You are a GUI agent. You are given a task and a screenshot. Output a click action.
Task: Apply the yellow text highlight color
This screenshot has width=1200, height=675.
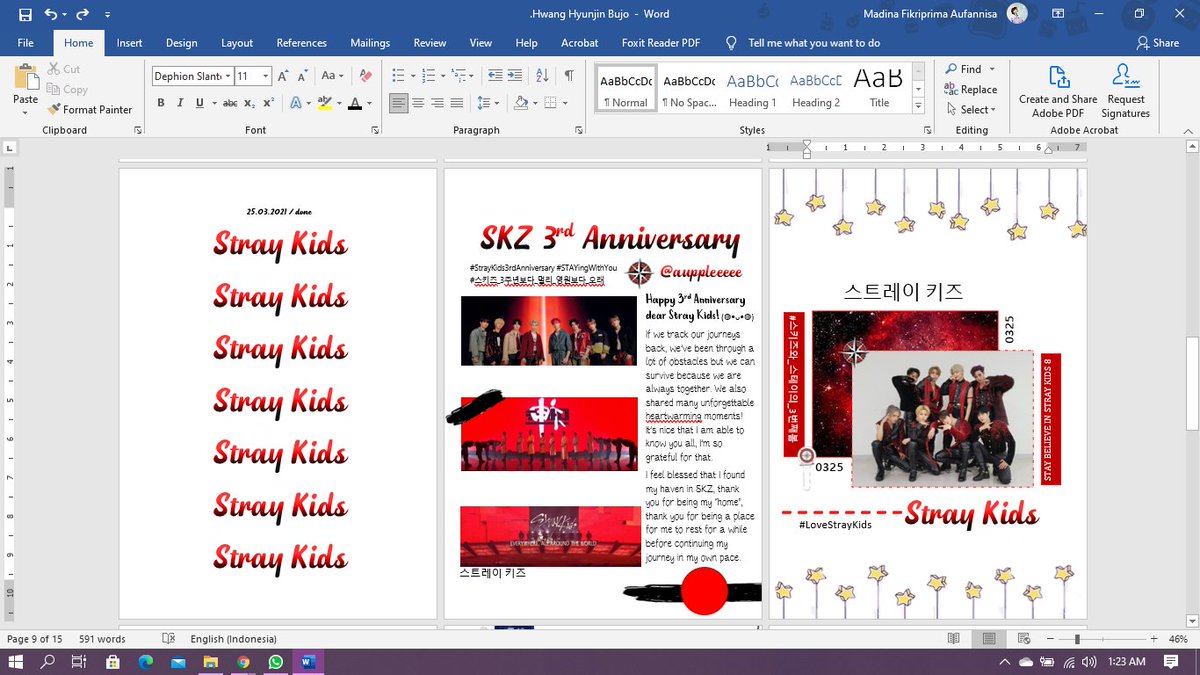pyautogui.click(x=324, y=103)
